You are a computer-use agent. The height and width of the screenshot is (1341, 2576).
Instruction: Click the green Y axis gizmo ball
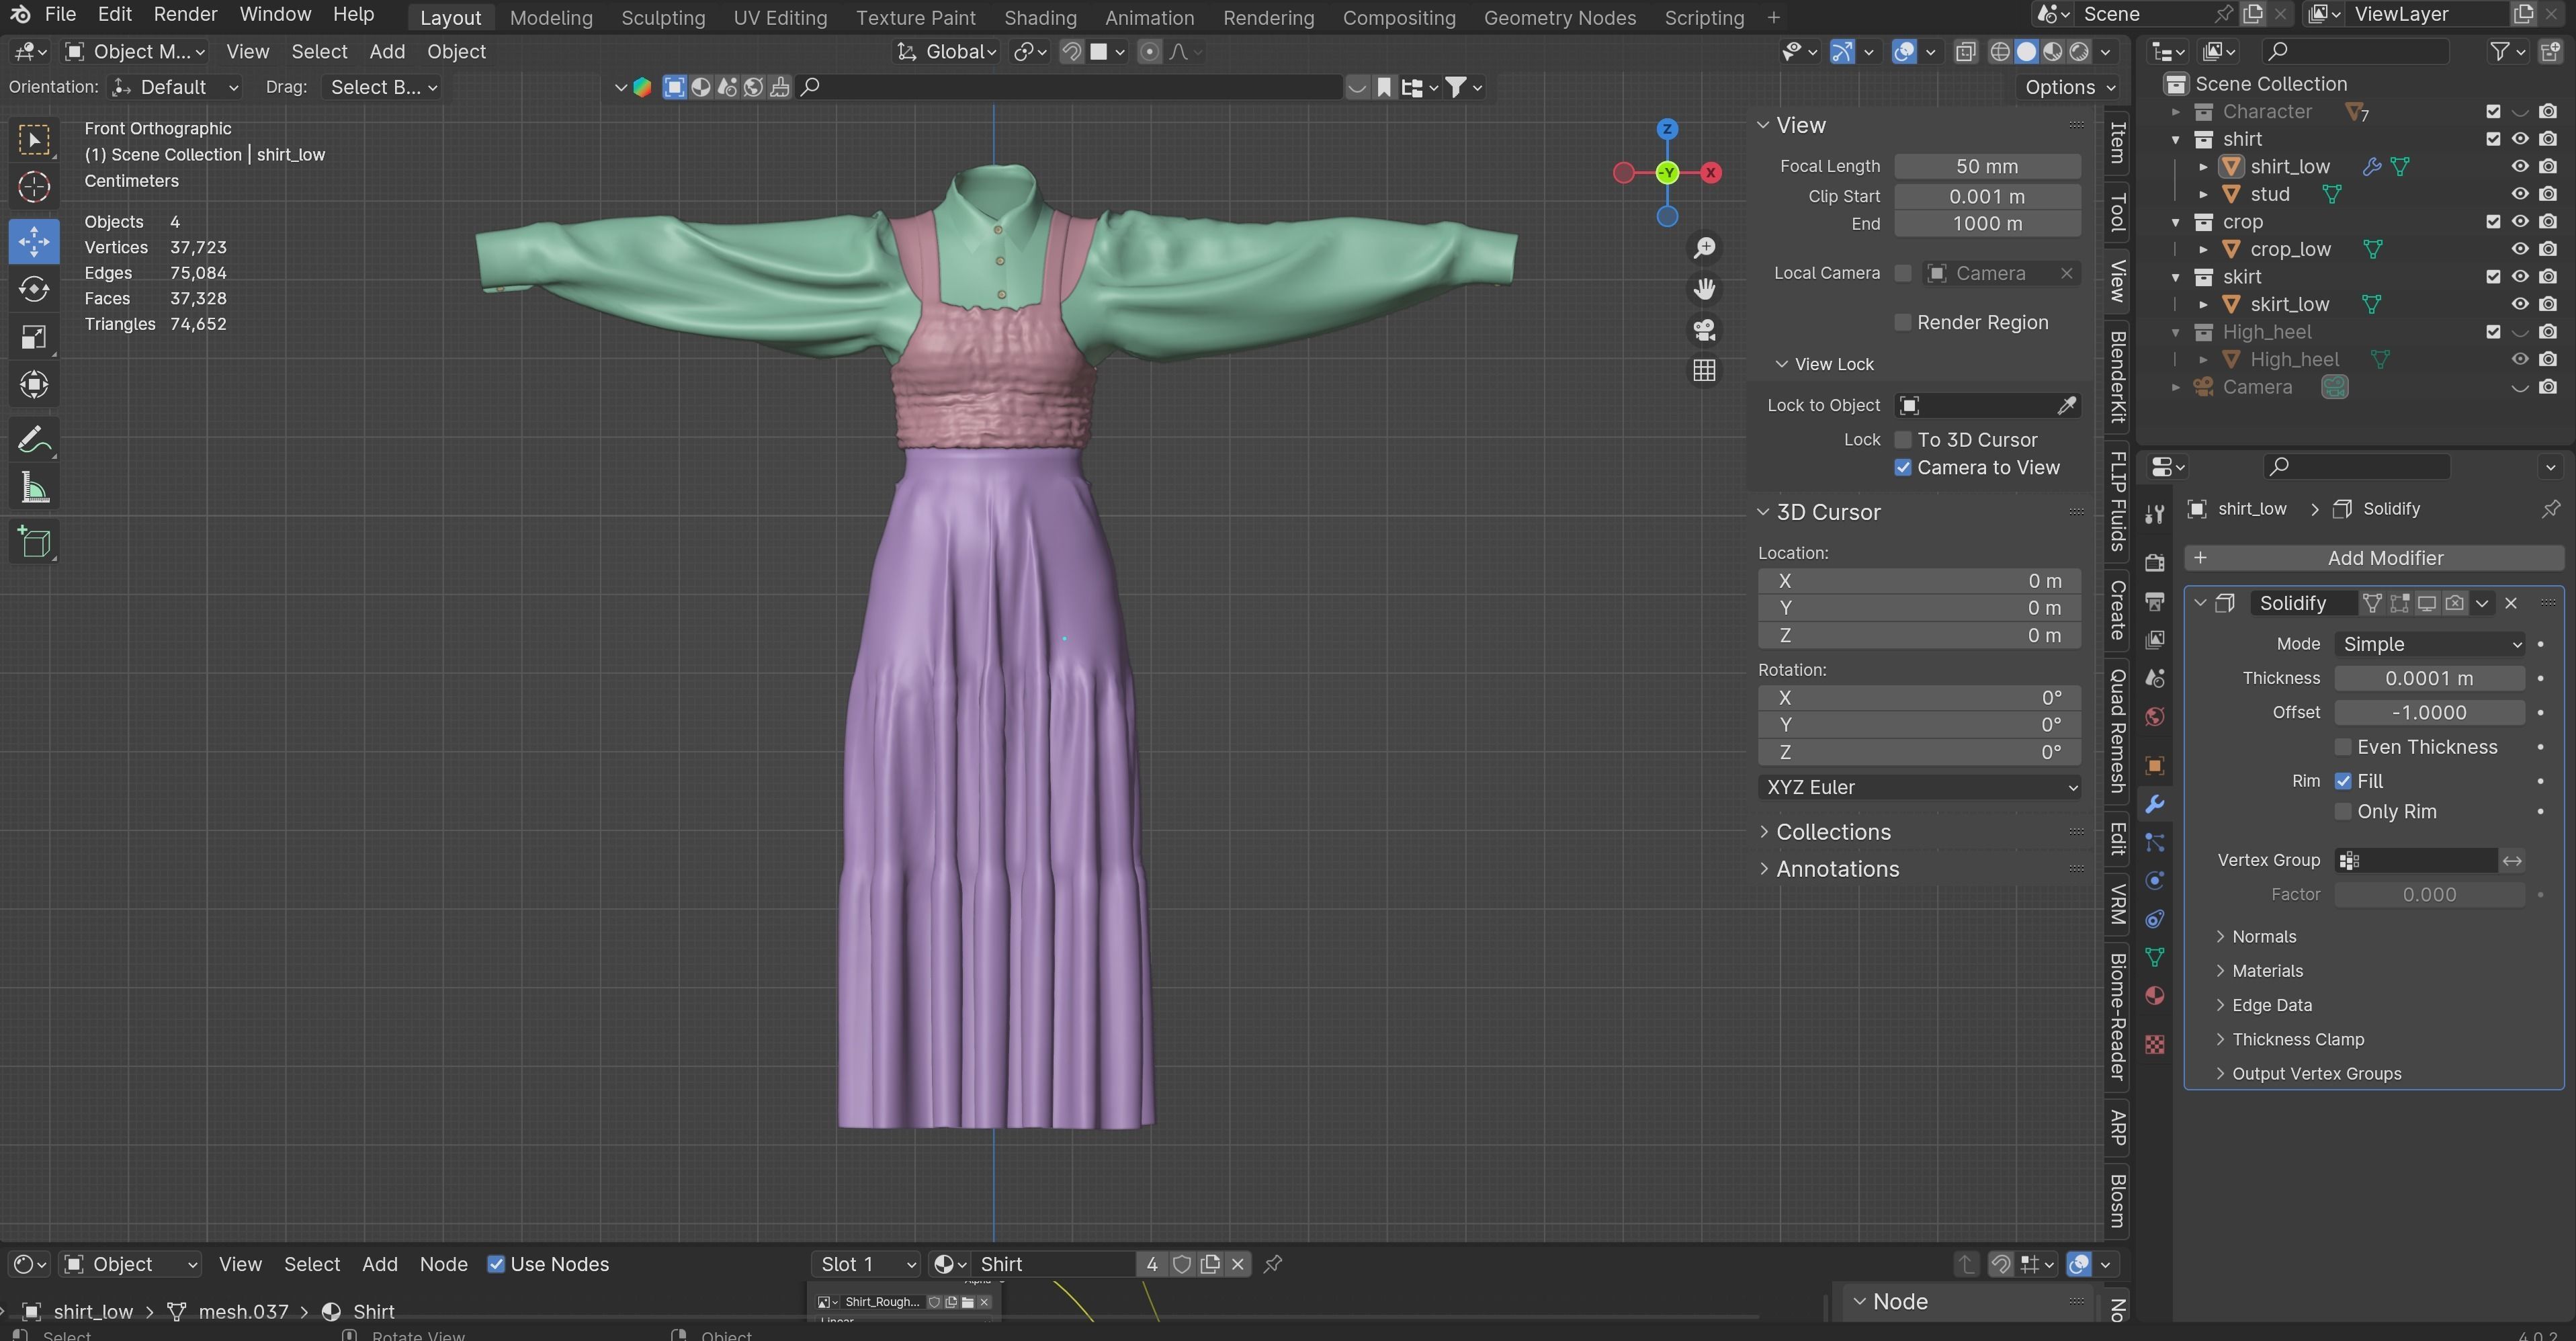pyautogui.click(x=1667, y=173)
